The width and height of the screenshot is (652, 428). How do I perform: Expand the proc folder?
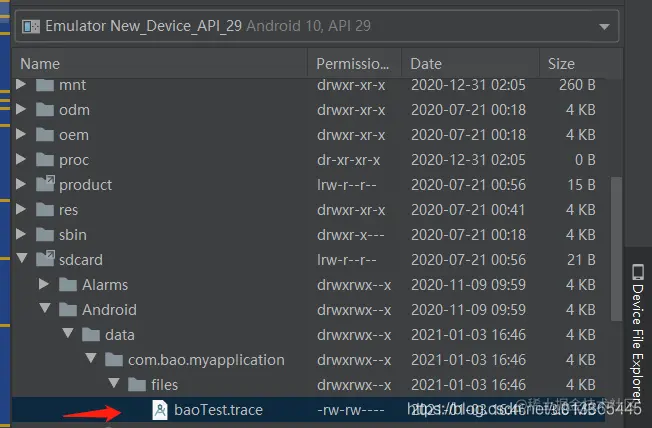point(21,159)
